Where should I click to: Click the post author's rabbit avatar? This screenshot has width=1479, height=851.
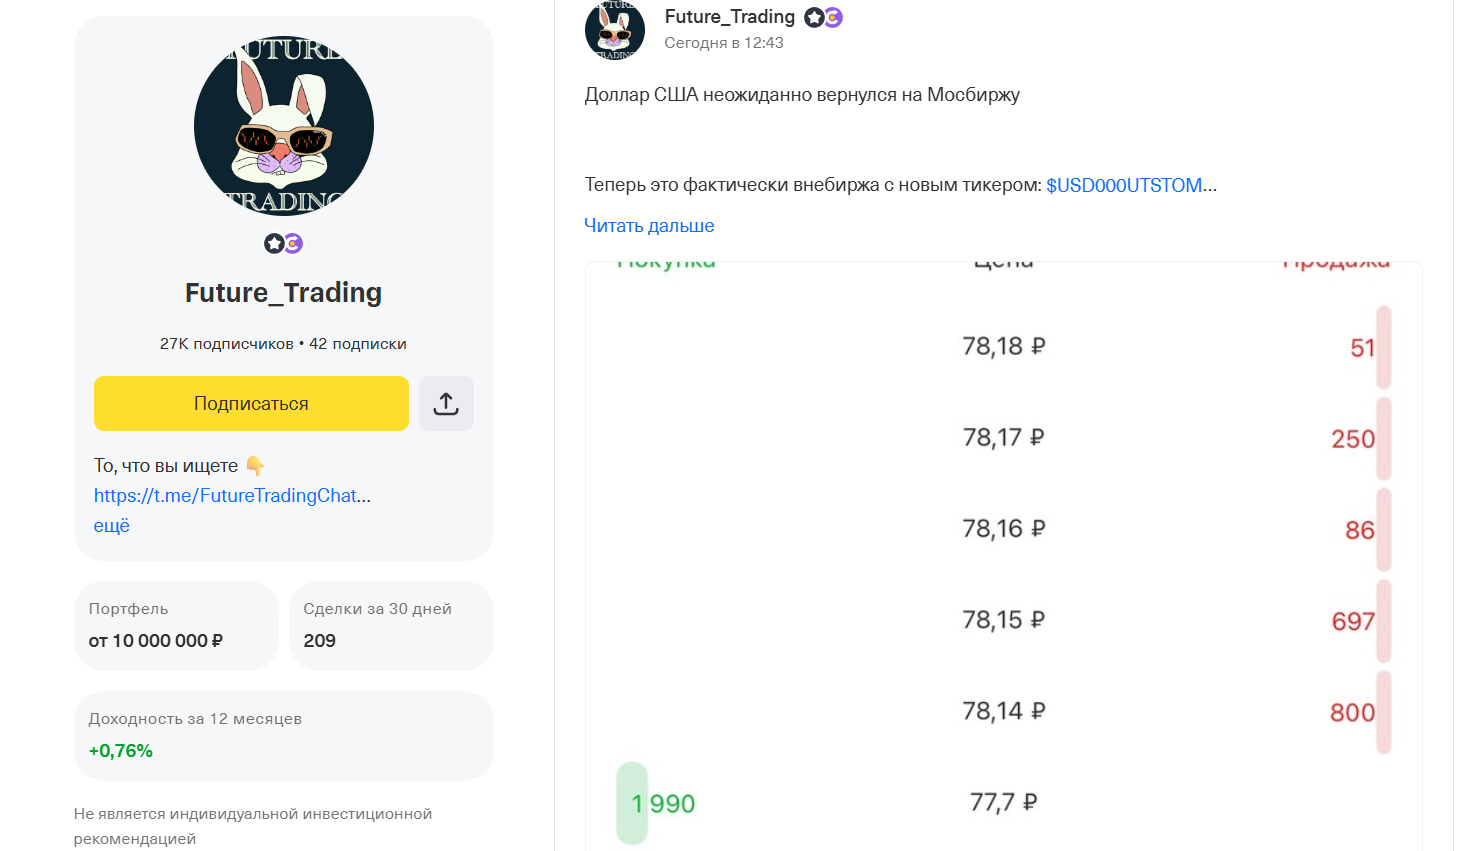coord(615,30)
